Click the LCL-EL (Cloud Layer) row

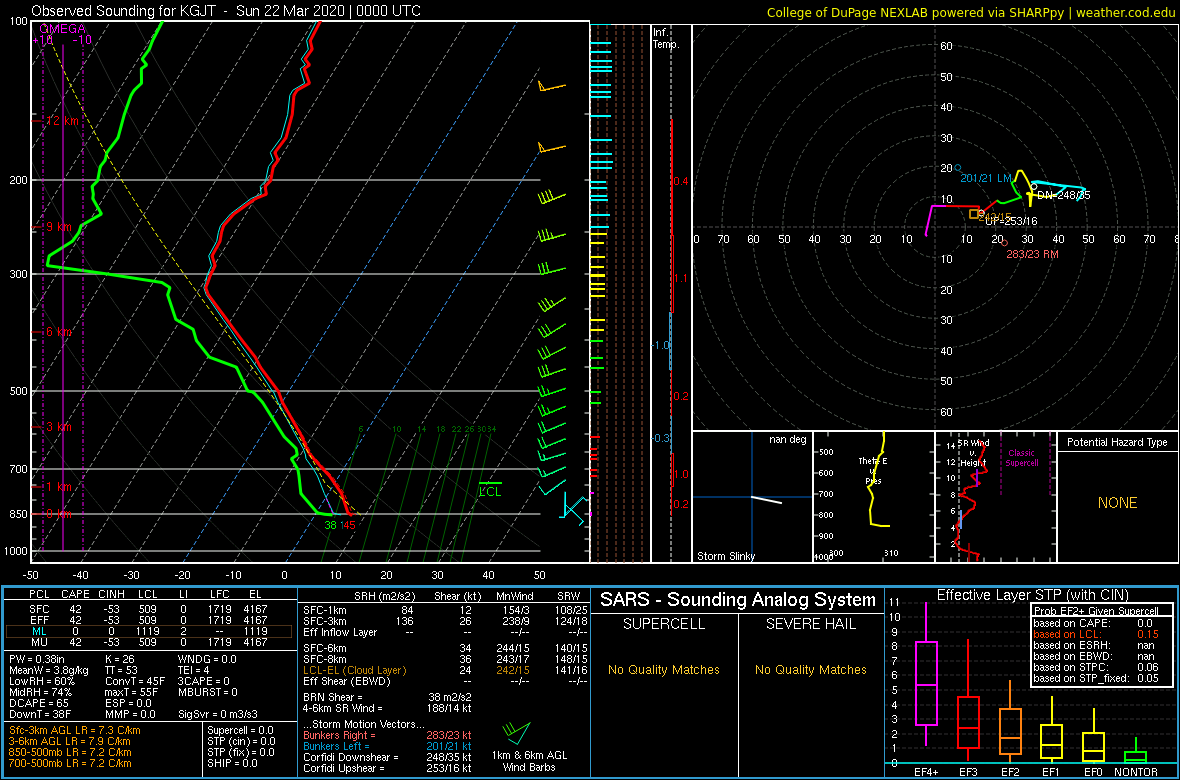click(446, 670)
